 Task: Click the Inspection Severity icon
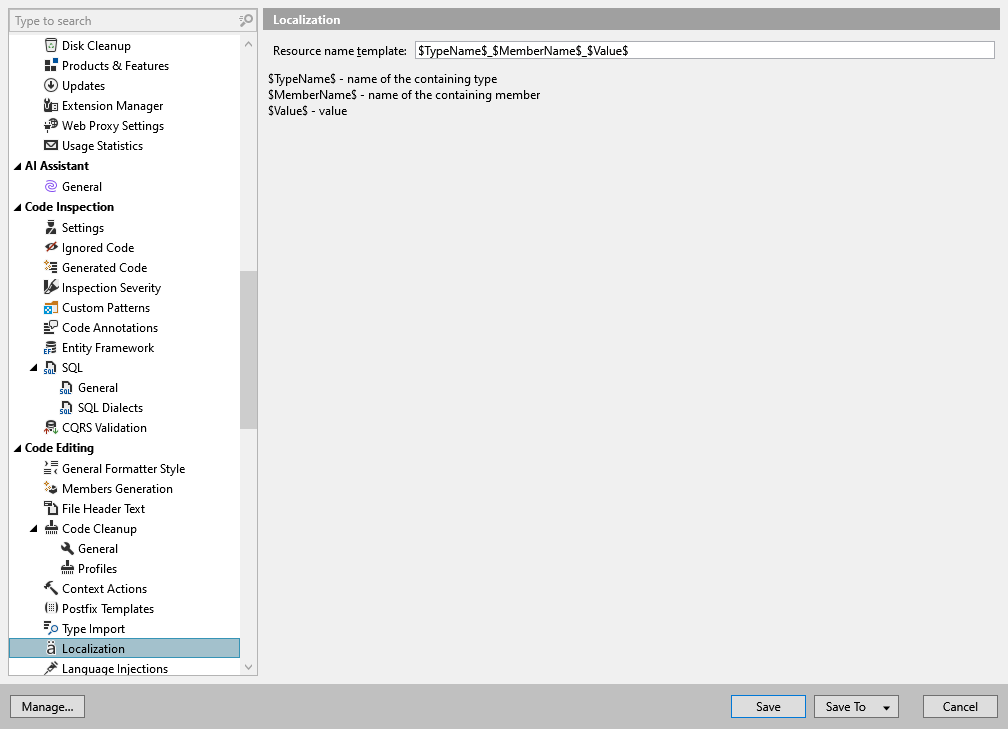(51, 287)
